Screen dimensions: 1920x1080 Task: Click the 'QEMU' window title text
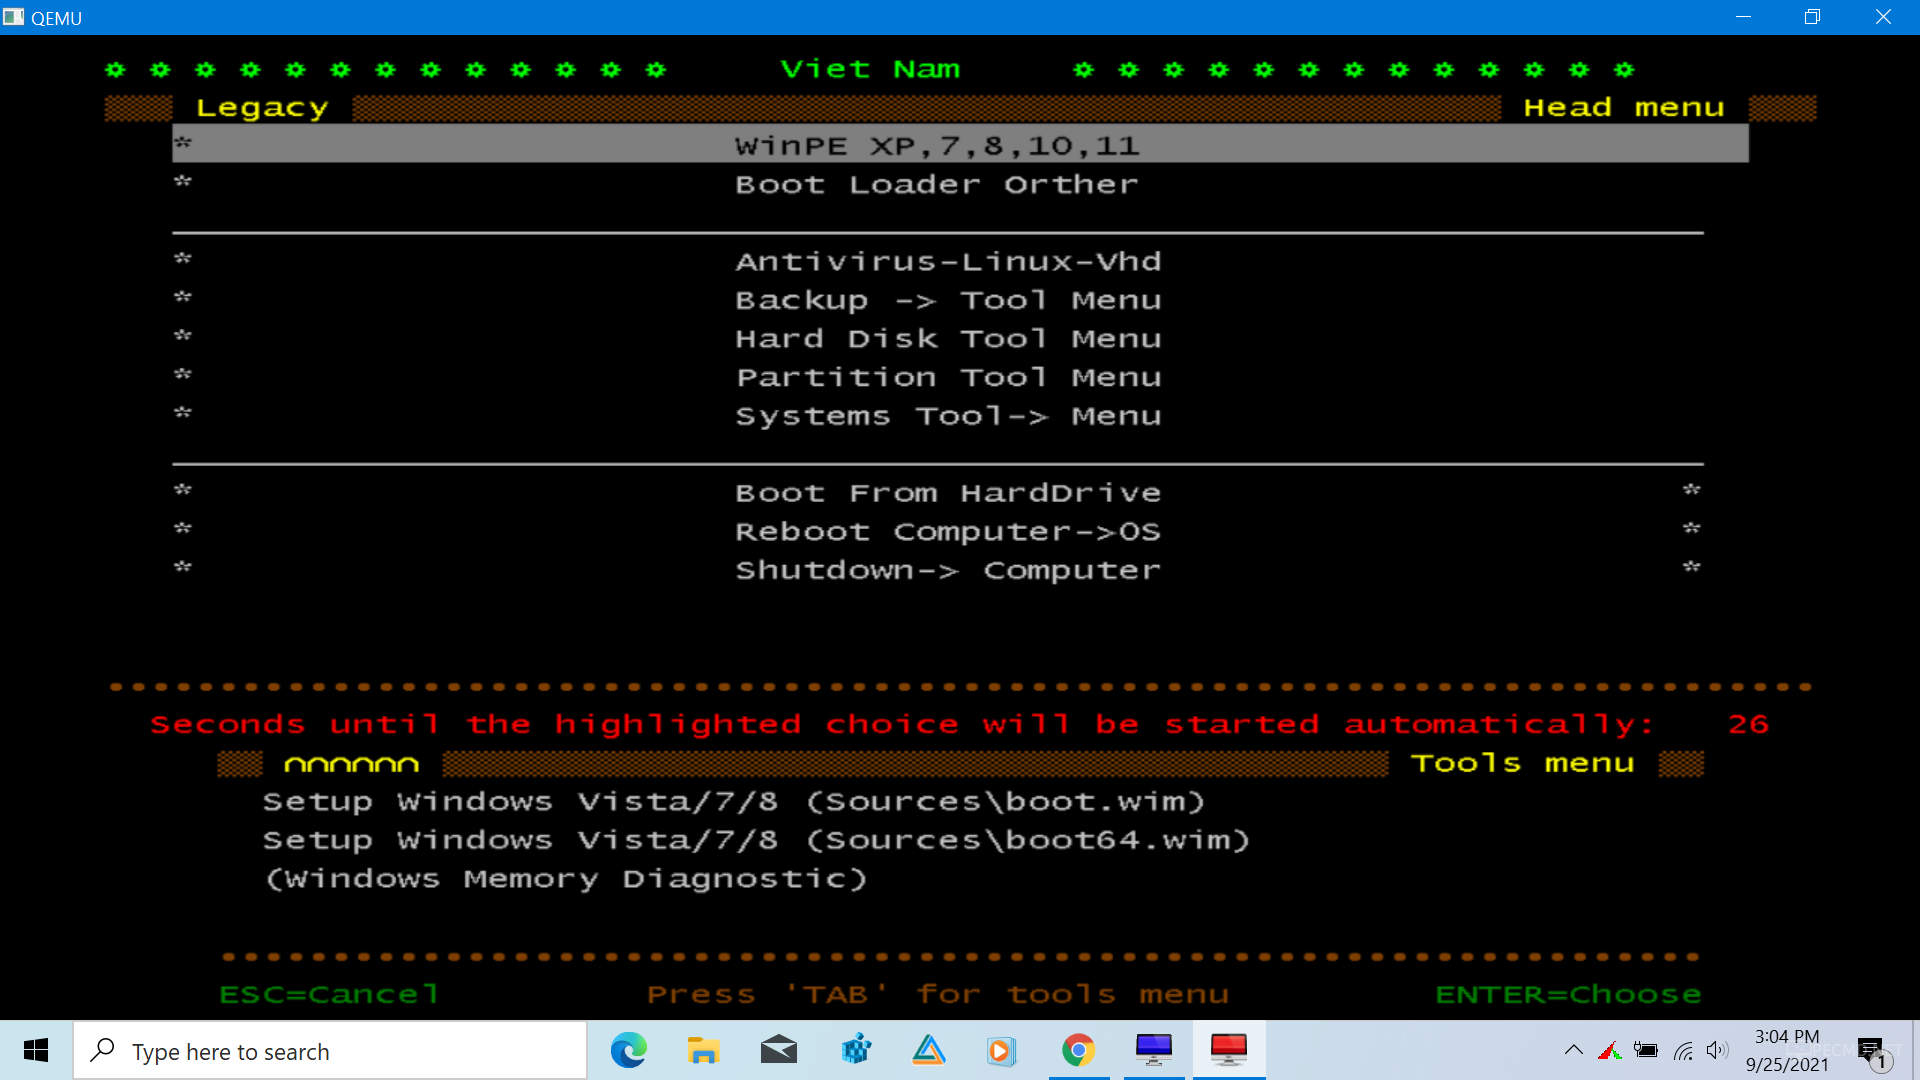pos(57,18)
